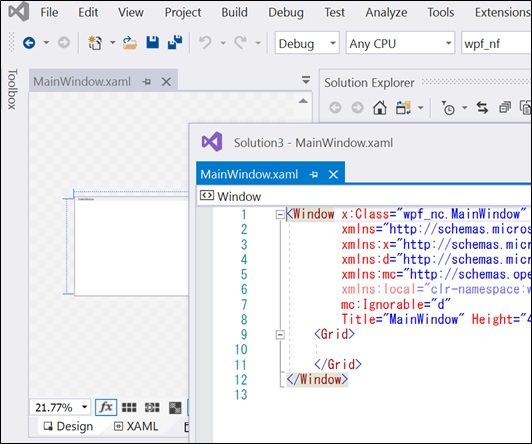Open the redo history dropdown

tap(258, 43)
